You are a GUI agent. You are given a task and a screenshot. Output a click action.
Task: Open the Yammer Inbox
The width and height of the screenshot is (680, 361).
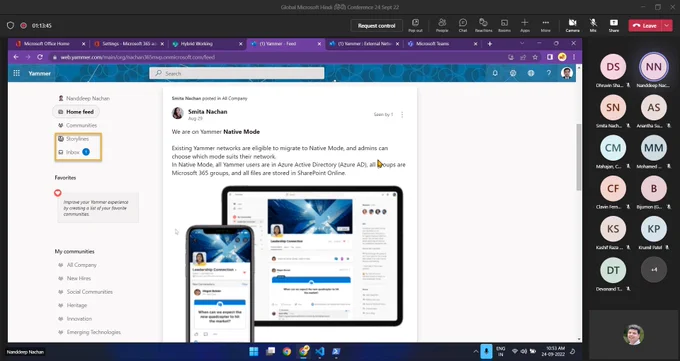pyautogui.click(x=73, y=152)
